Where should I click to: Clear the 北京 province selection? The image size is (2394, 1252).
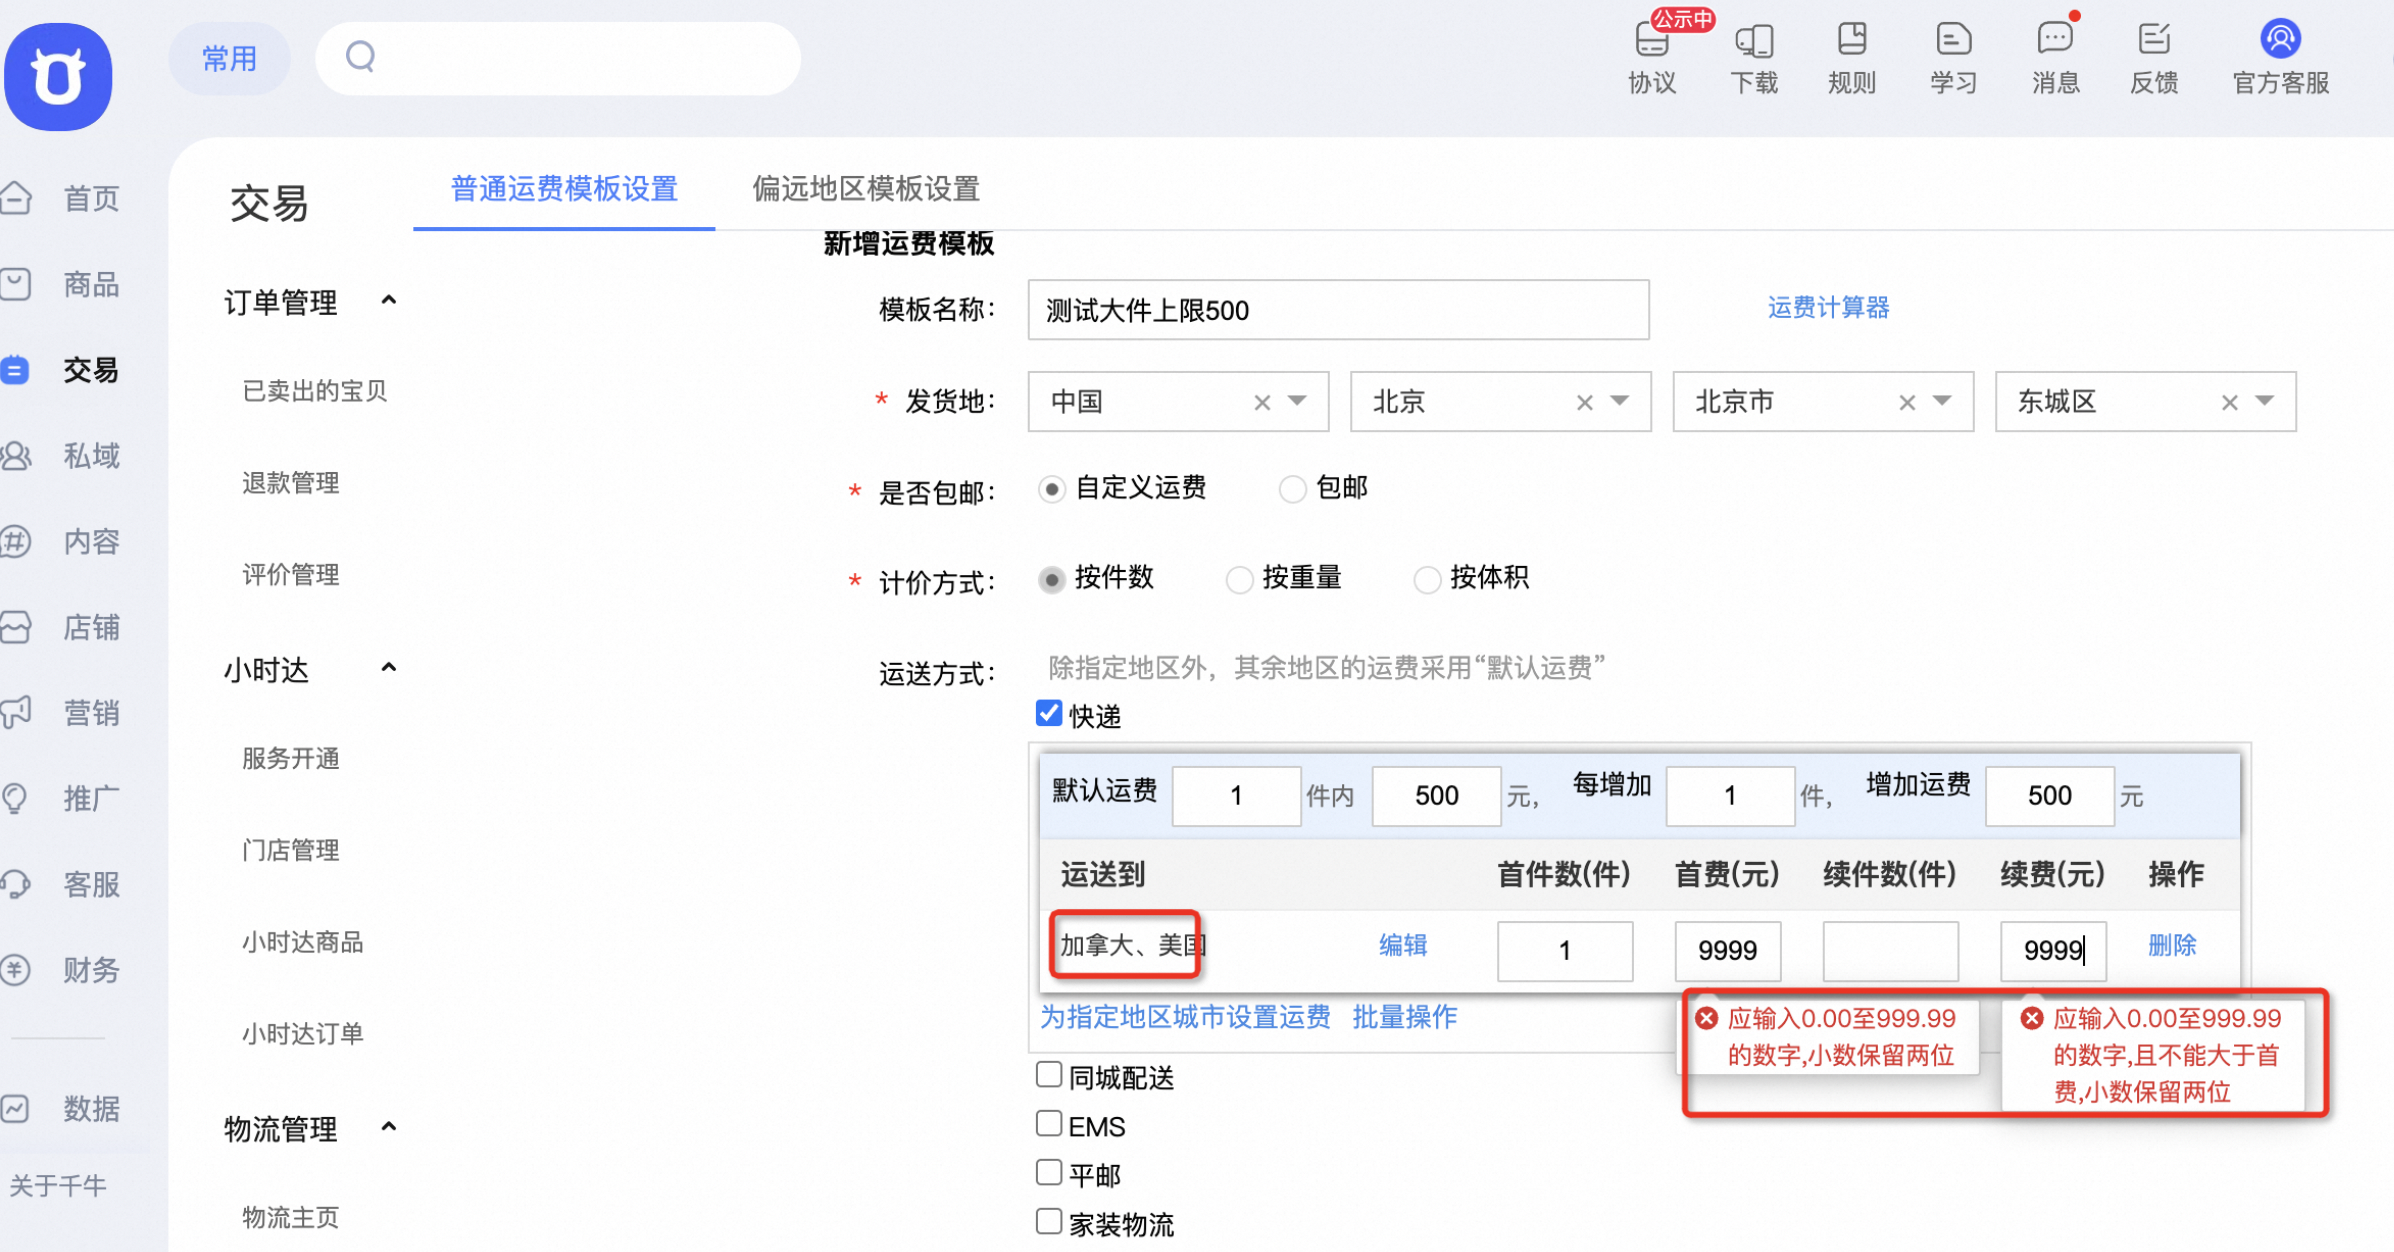click(1584, 402)
